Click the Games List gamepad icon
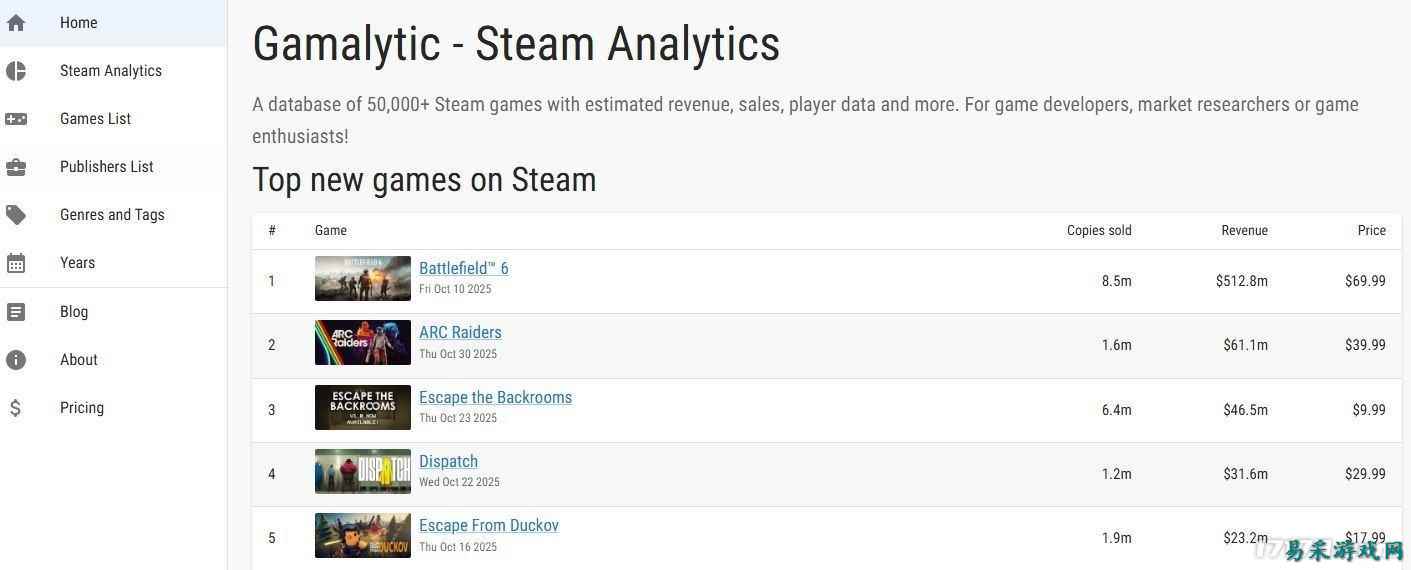 (x=16, y=119)
